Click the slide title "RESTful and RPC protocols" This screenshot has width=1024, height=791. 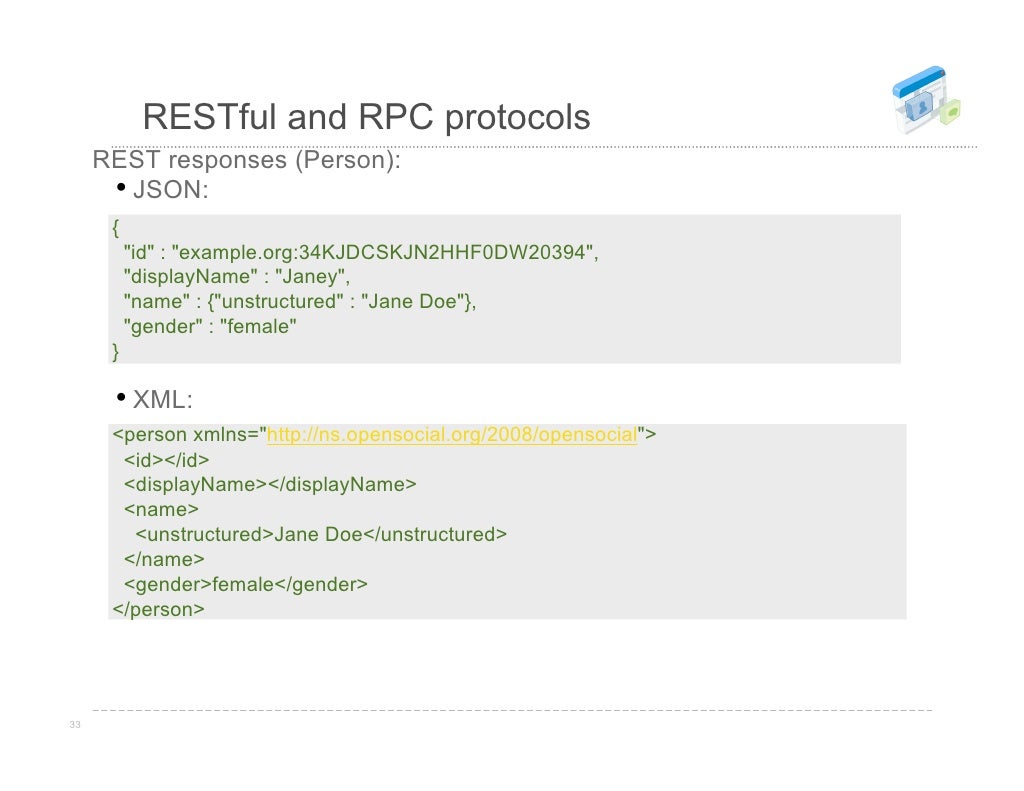tap(366, 118)
